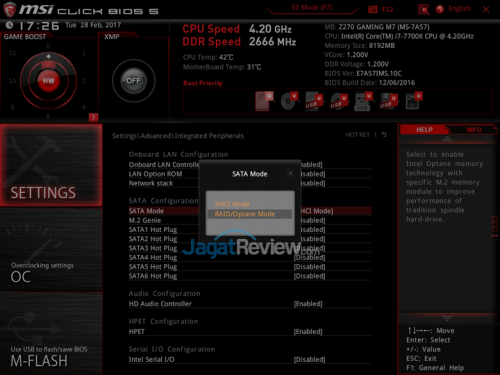Click the back arrow next to HOT KEY
Image resolution: width=500 pixels, height=375 pixels.
384,135
